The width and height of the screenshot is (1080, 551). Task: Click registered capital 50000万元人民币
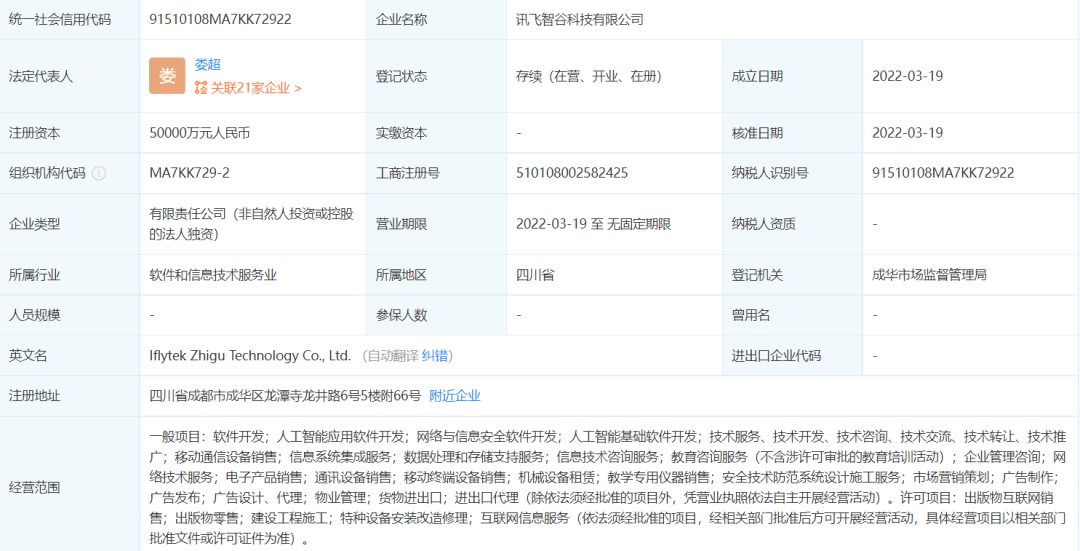click(x=200, y=133)
